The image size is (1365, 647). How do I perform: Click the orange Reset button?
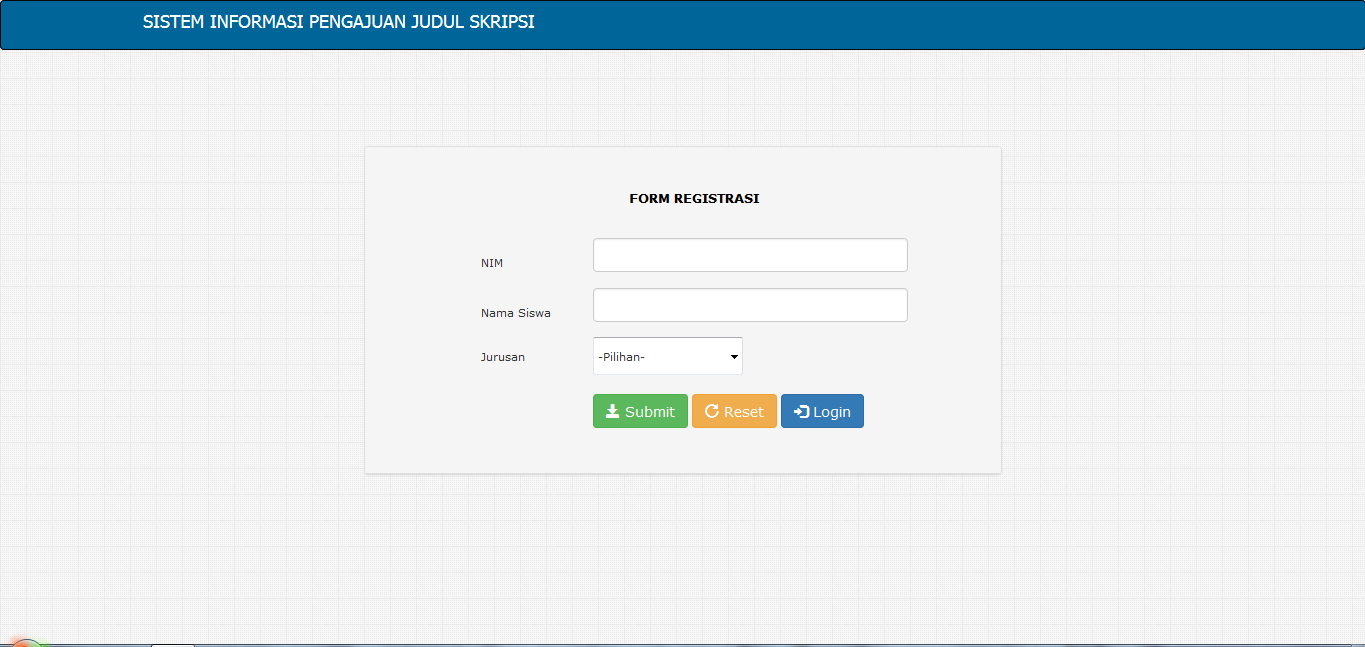[x=734, y=410]
